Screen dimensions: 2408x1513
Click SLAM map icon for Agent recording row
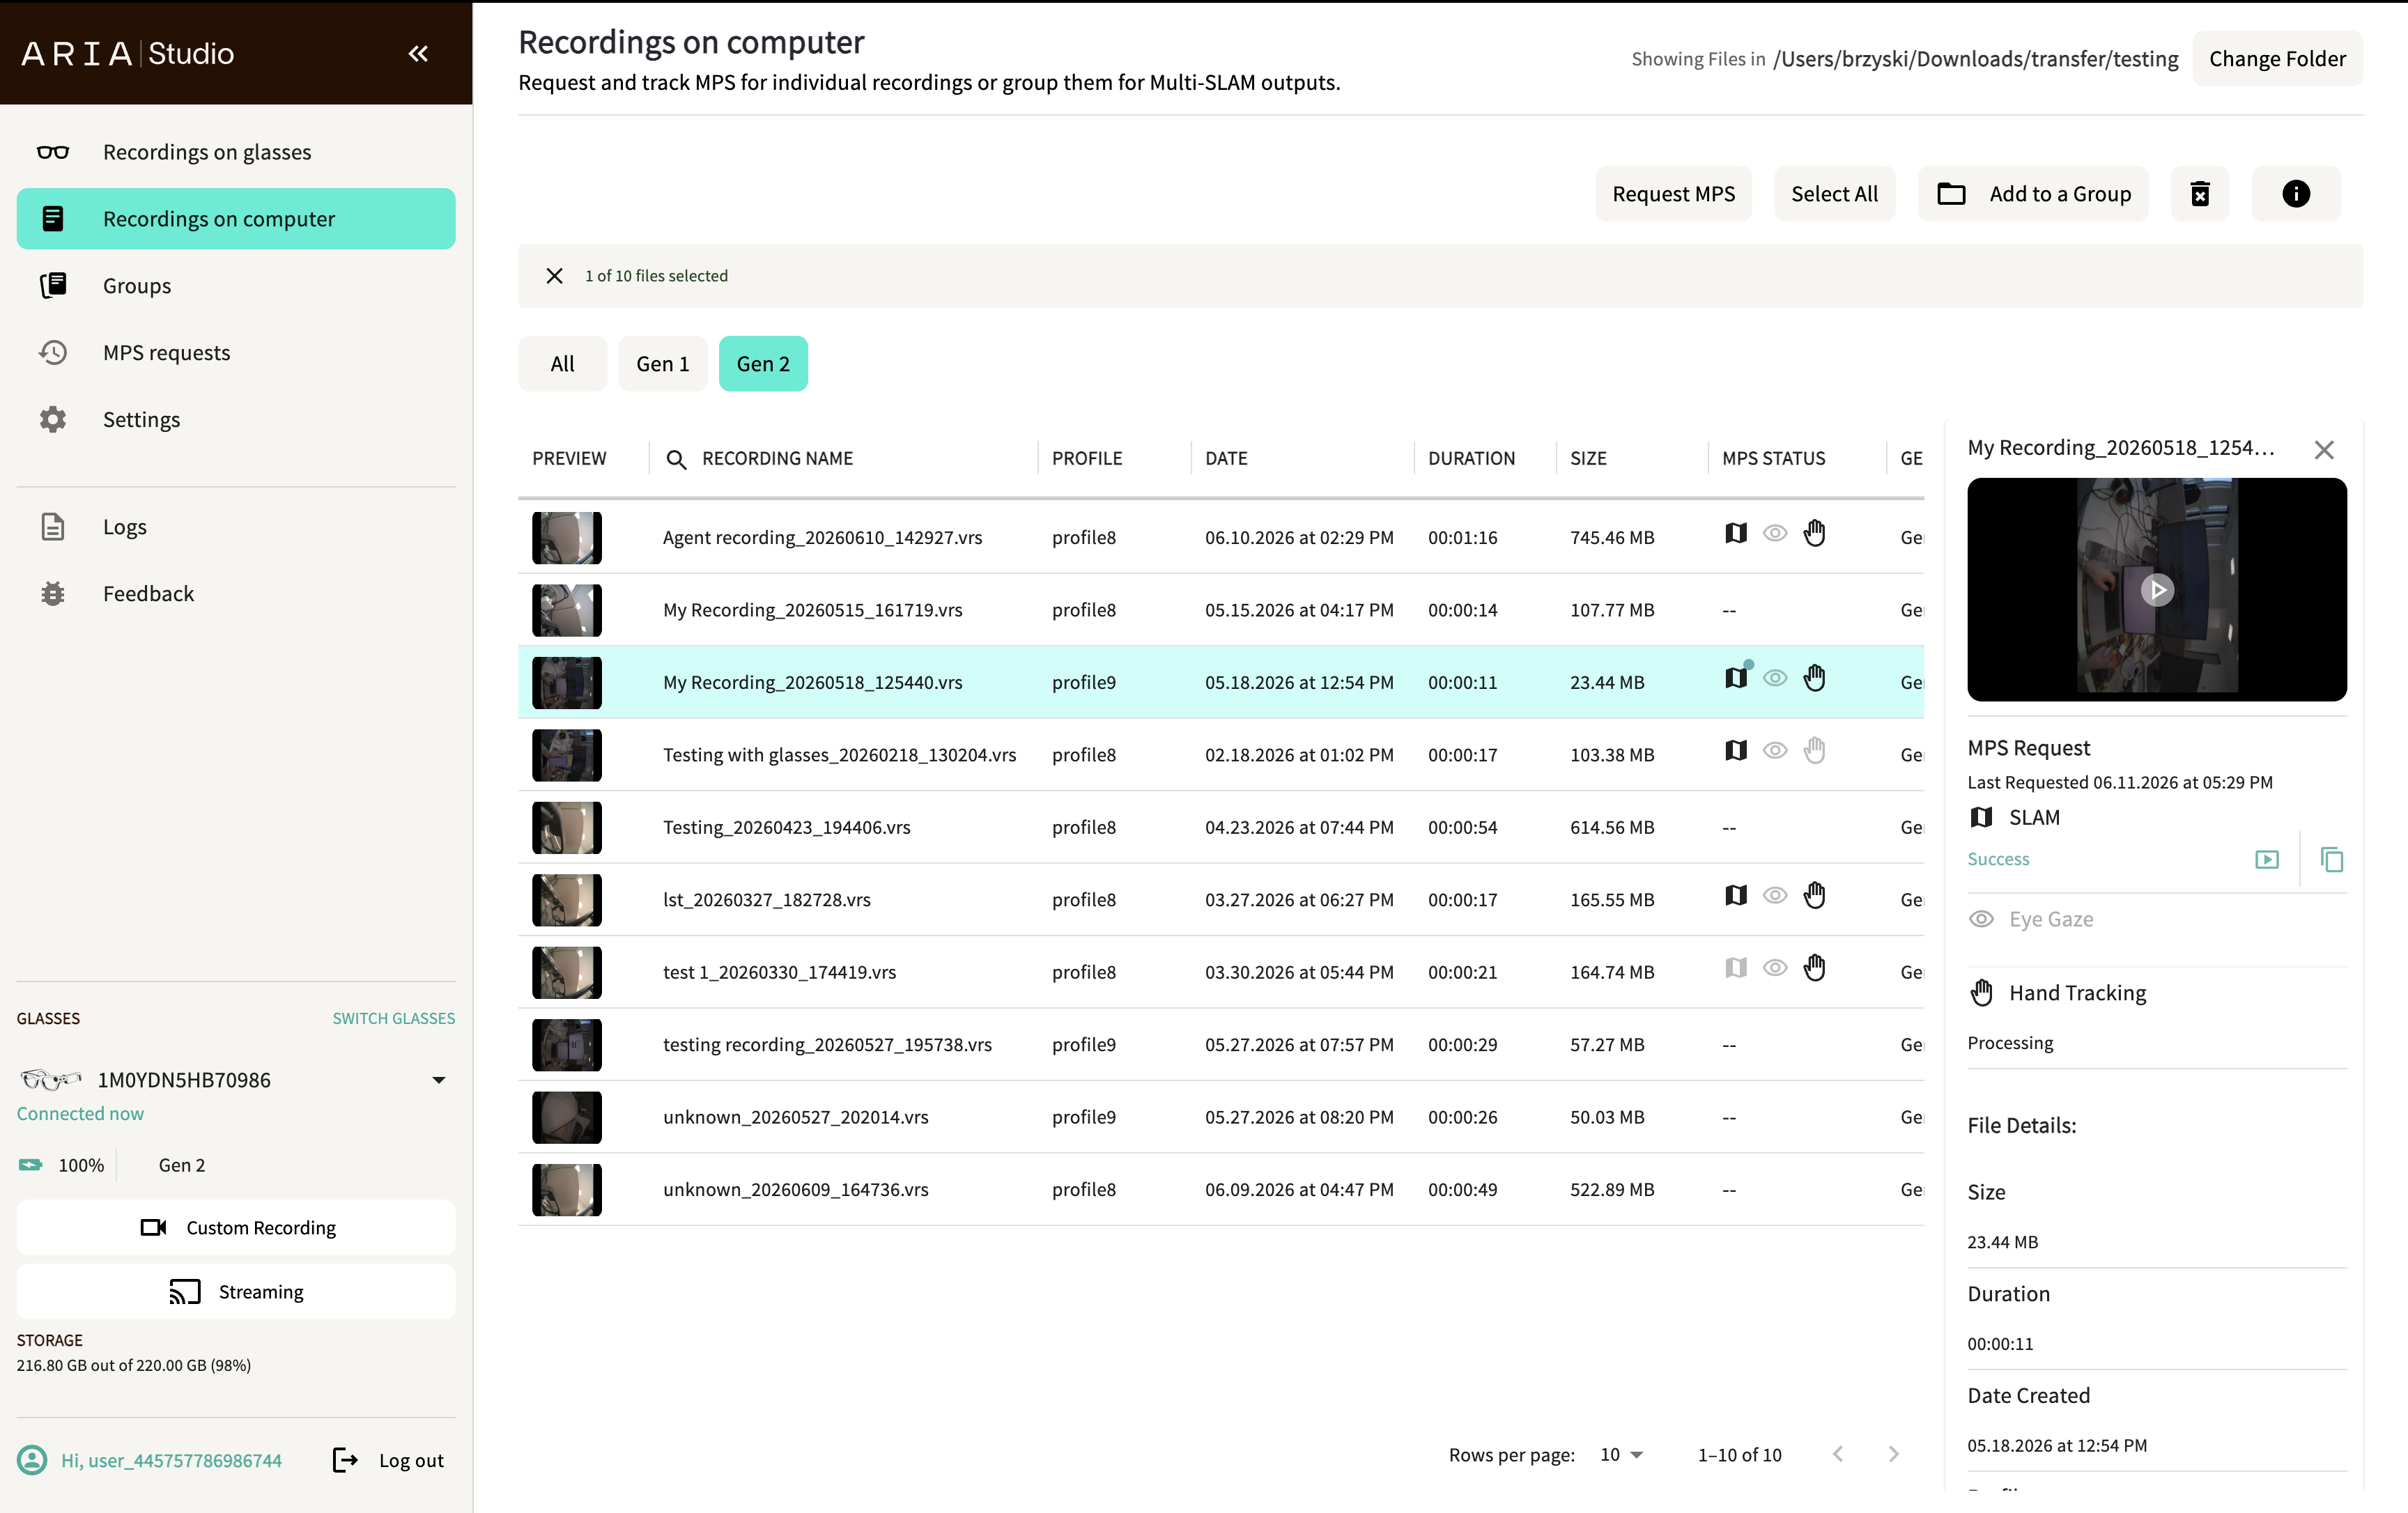coord(1736,533)
